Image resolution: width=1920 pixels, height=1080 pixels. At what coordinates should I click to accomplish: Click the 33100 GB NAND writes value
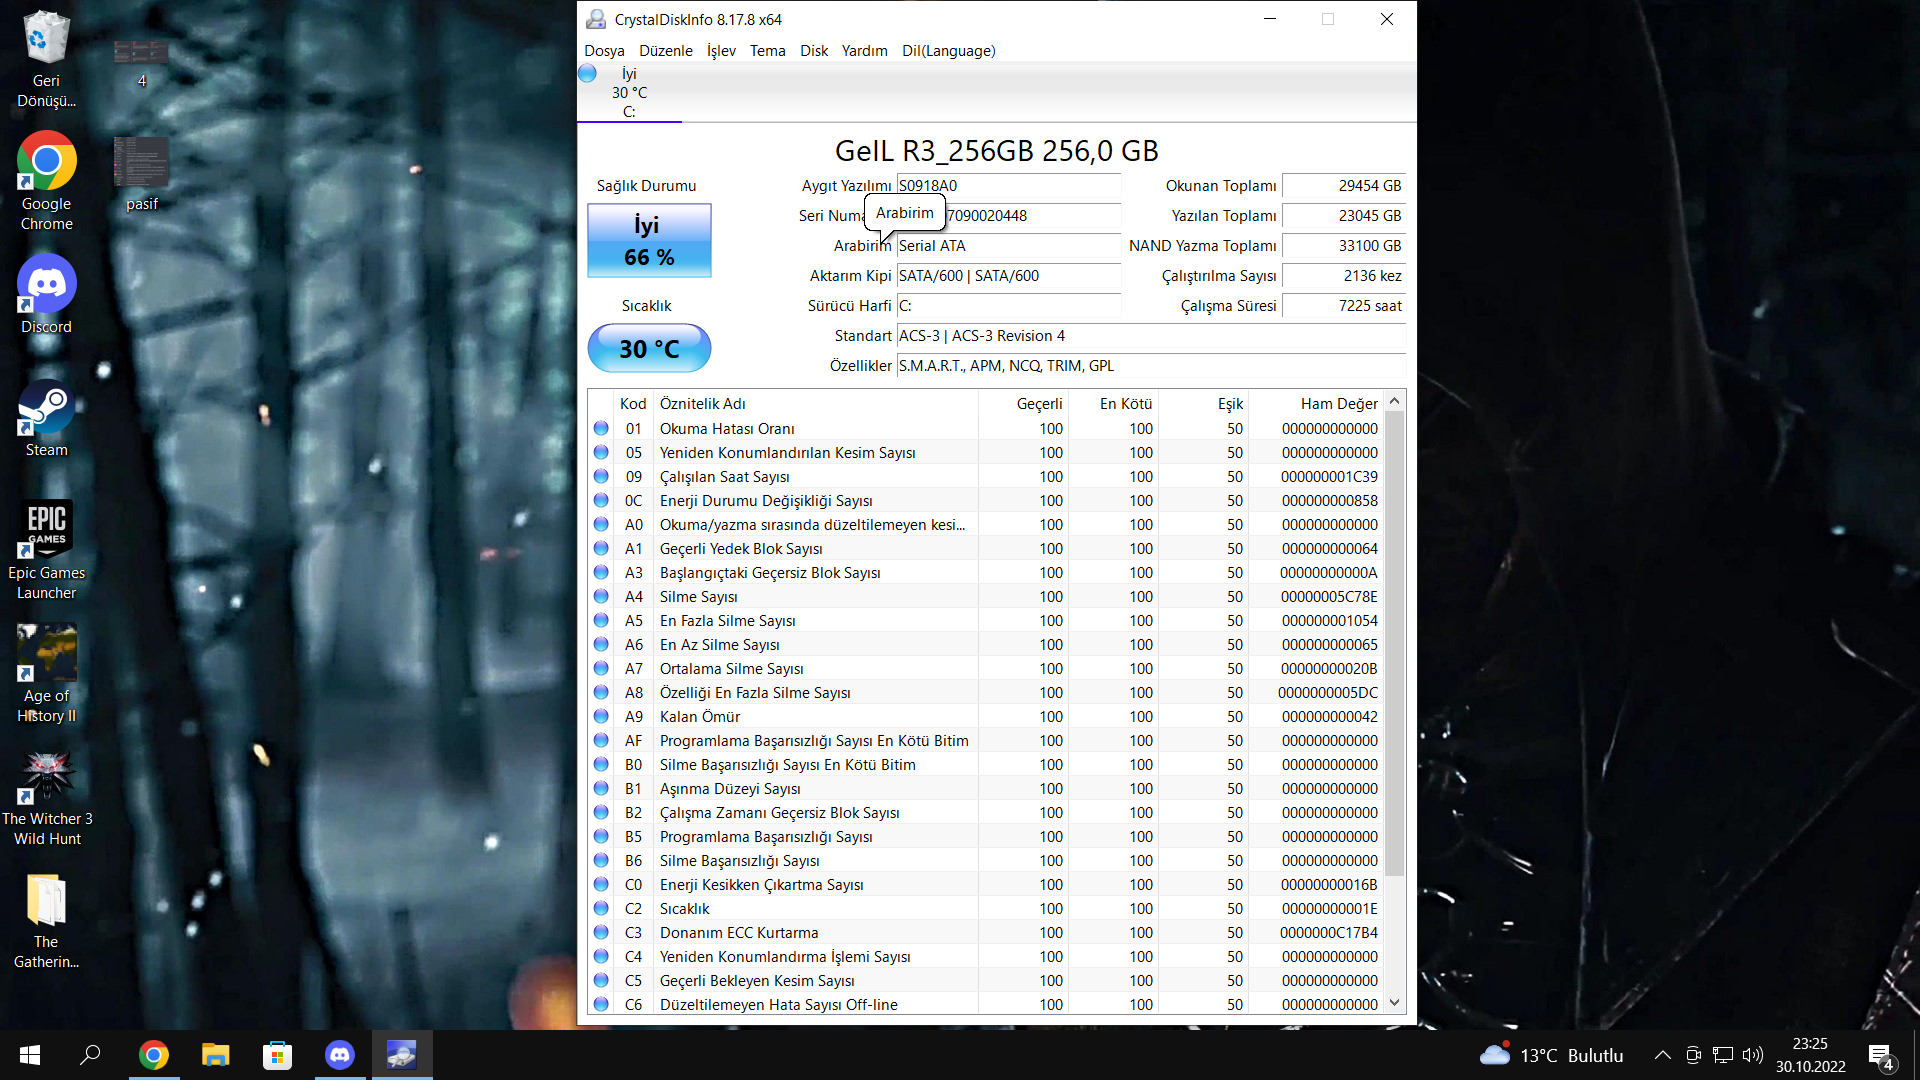point(1343,246)
